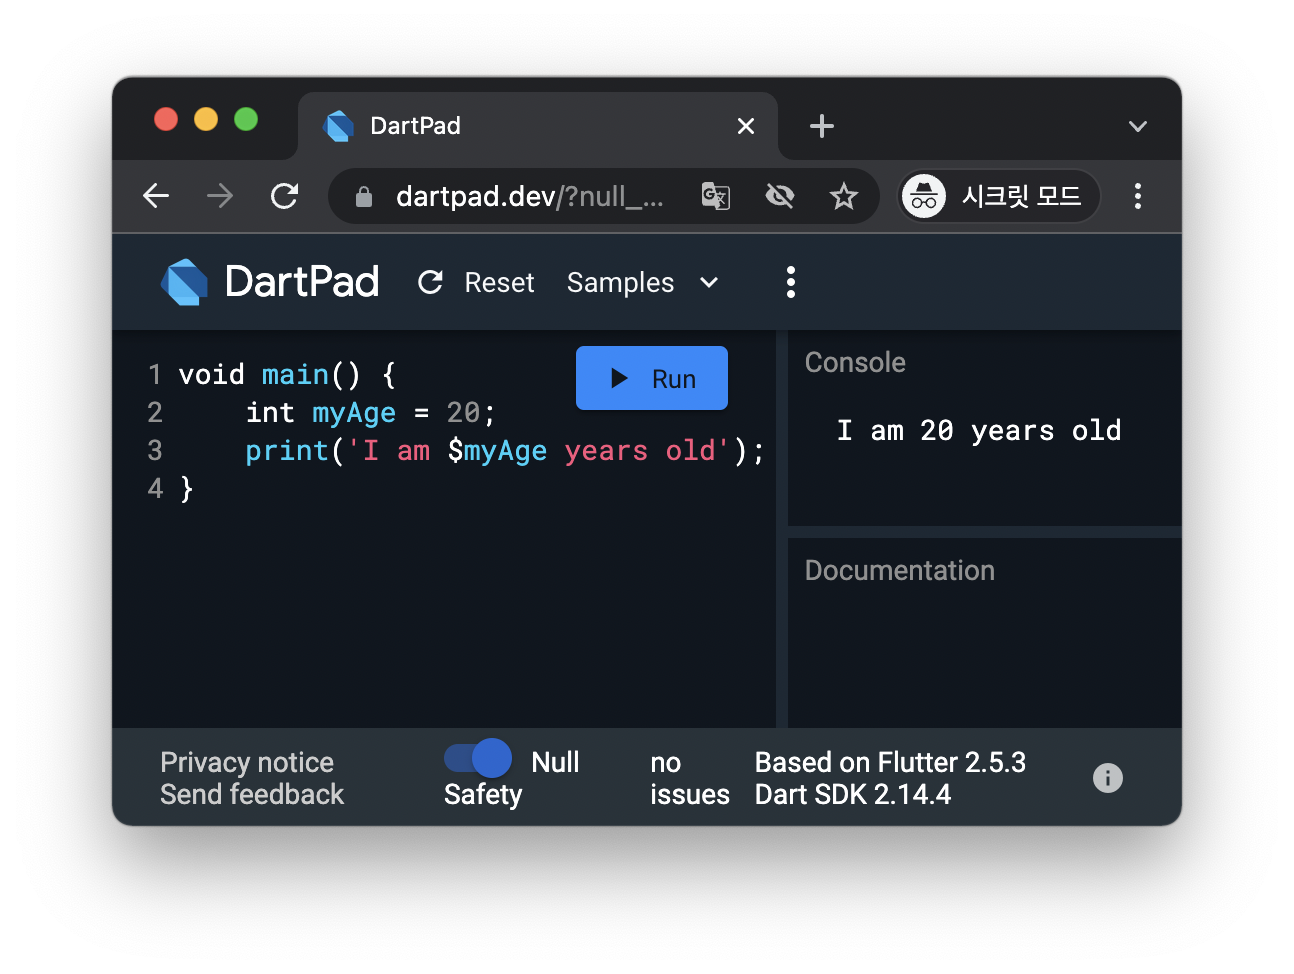Click the incognito 시크릿 모드 badge
This screenshot has width=1294, height=974.
point(999,196)
